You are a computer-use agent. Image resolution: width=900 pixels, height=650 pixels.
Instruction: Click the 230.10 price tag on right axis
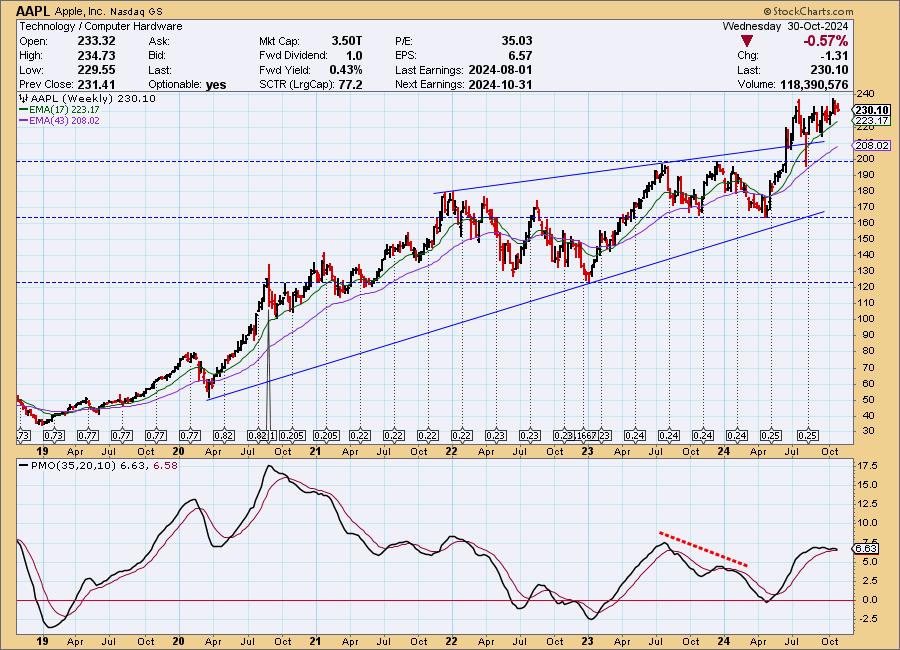(x=872, y=110)
